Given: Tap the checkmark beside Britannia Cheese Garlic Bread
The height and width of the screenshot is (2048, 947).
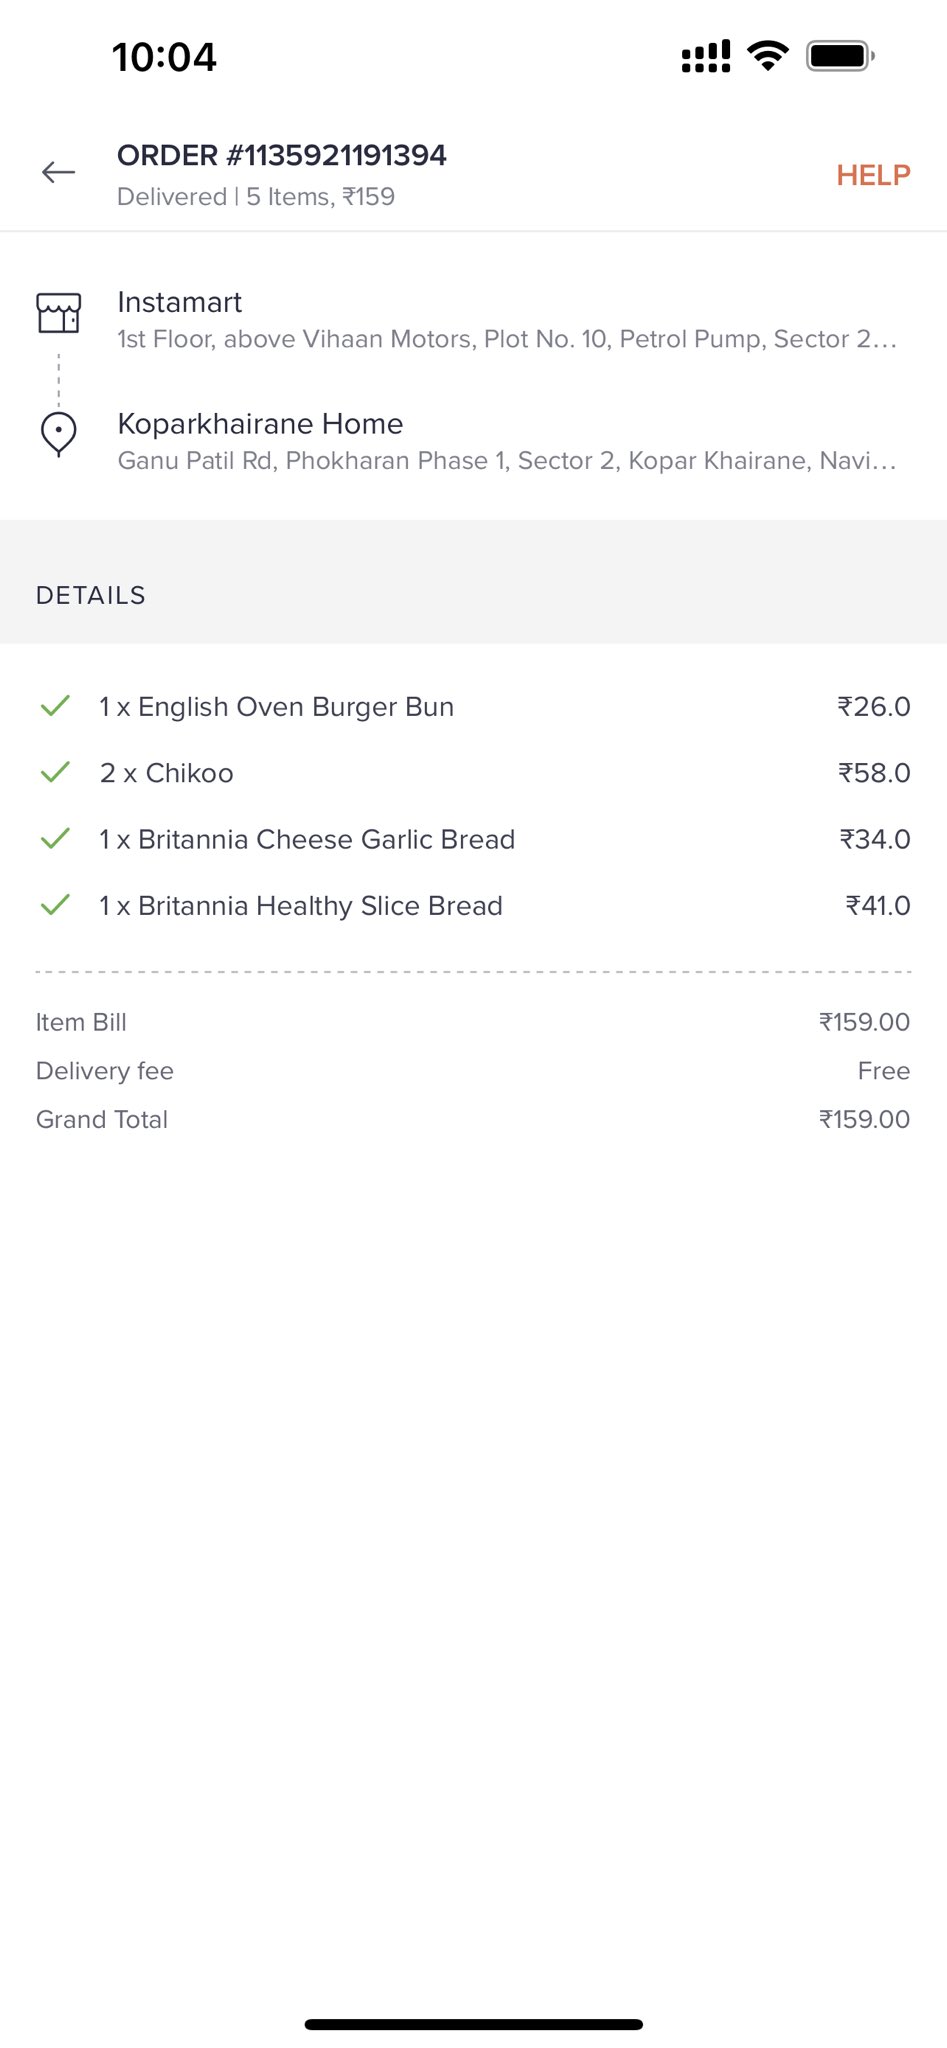Looking at the screenshot, I should (x=55, y=838).
